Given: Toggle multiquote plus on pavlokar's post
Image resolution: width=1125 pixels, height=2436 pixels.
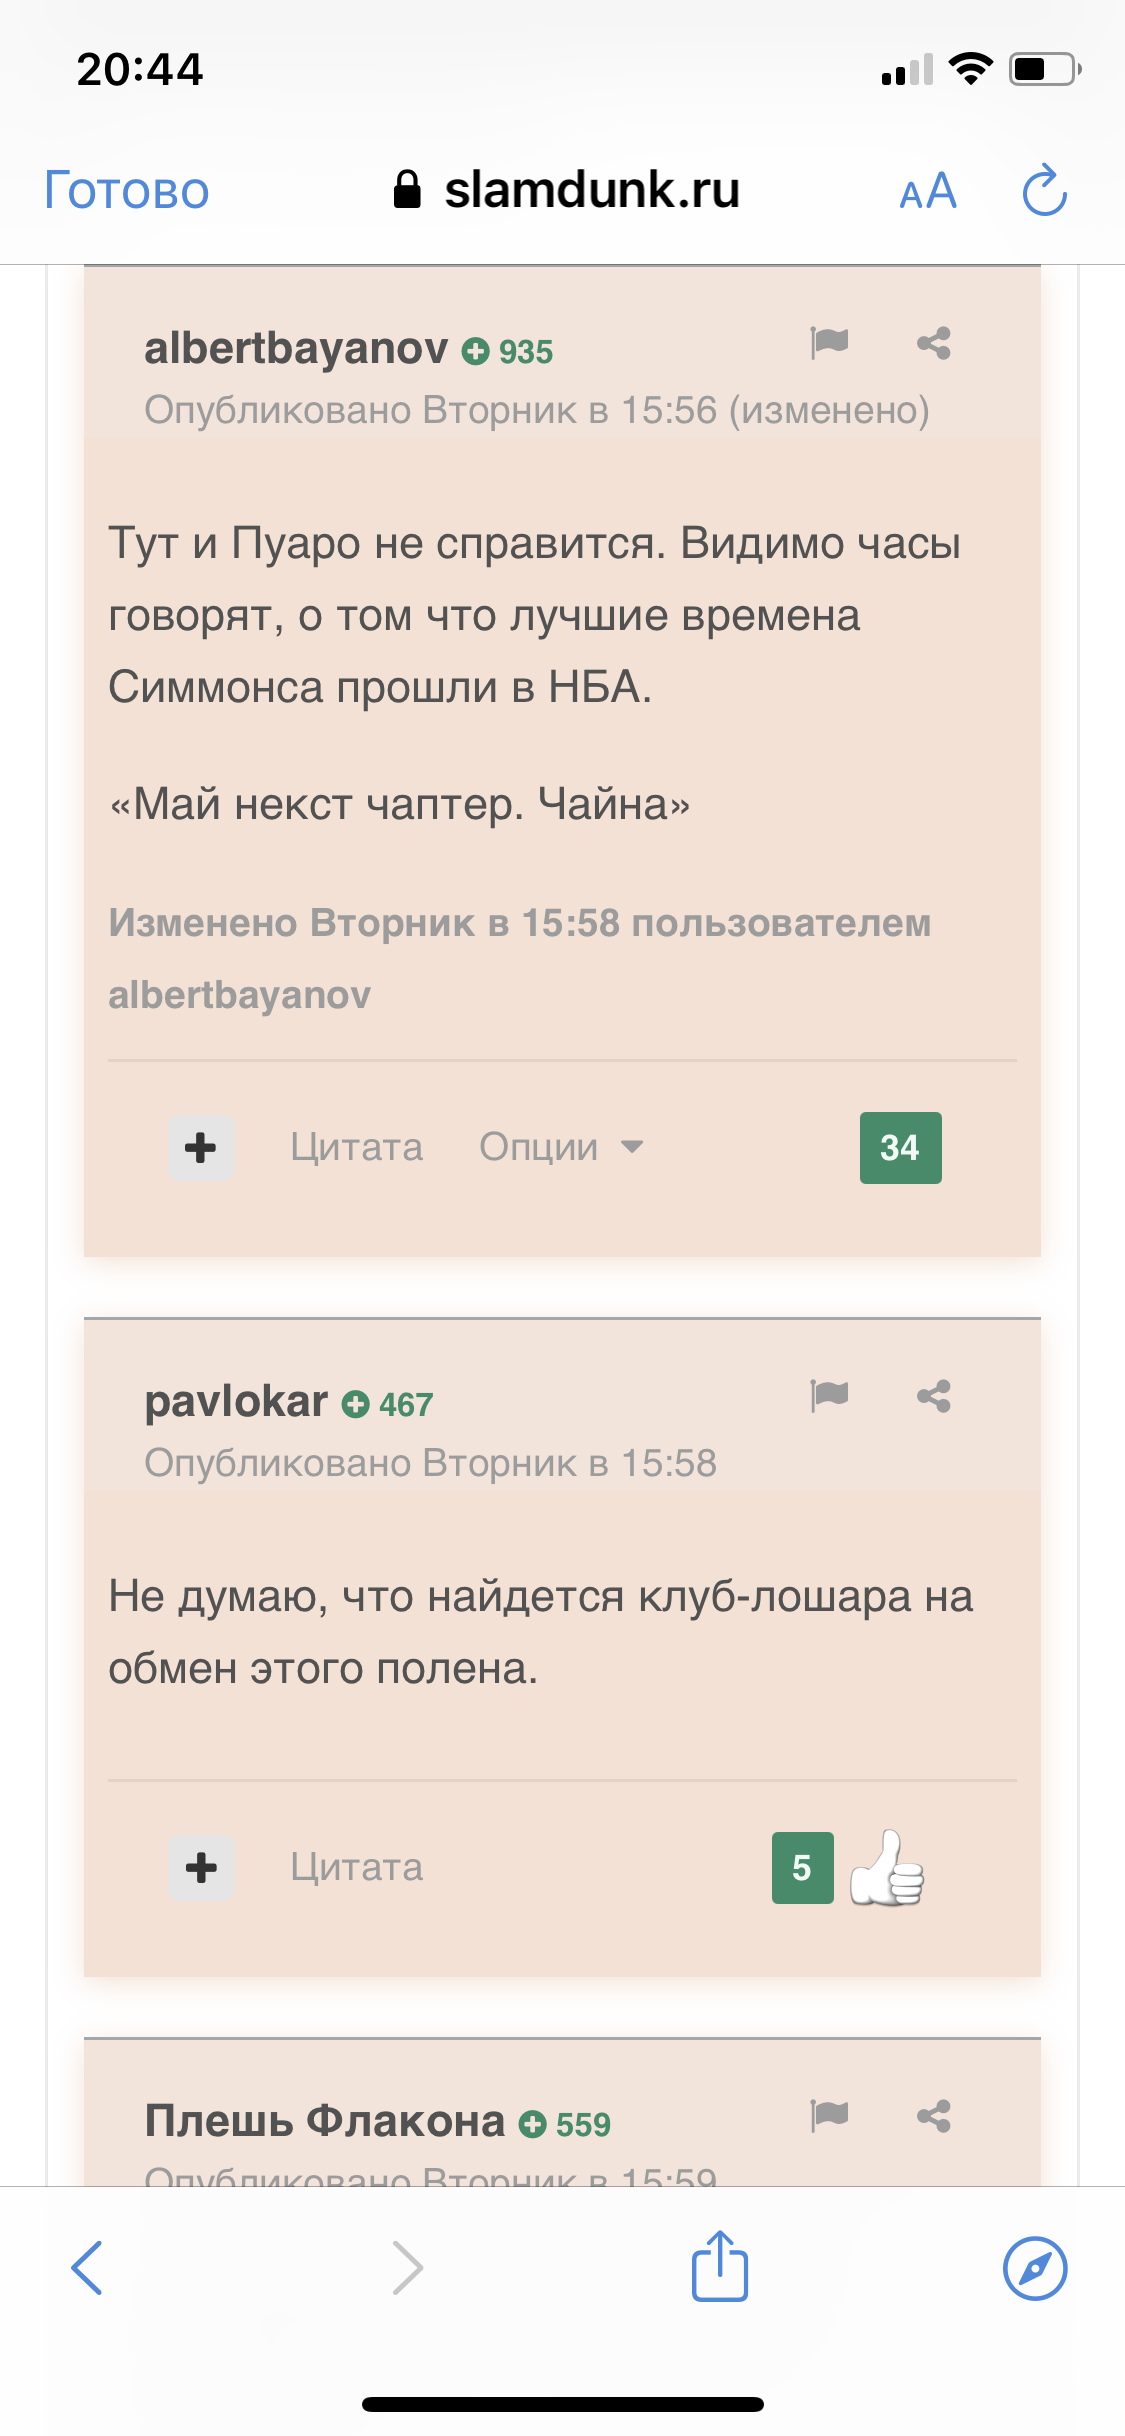Looking at the screenshot, I should [201, 1867].
